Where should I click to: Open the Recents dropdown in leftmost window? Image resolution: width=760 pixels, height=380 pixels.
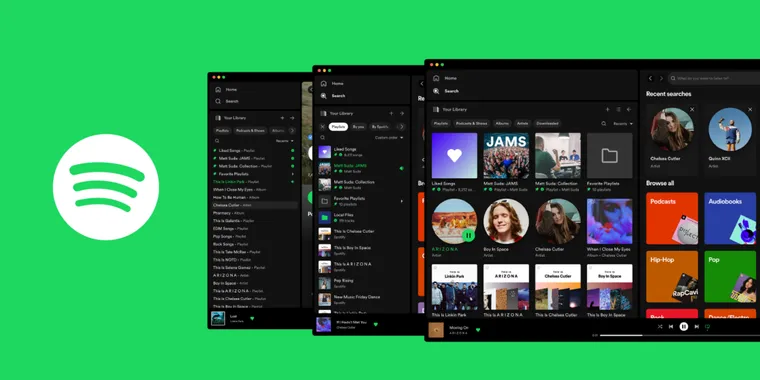pyautogui.click(x=285, y=141)
